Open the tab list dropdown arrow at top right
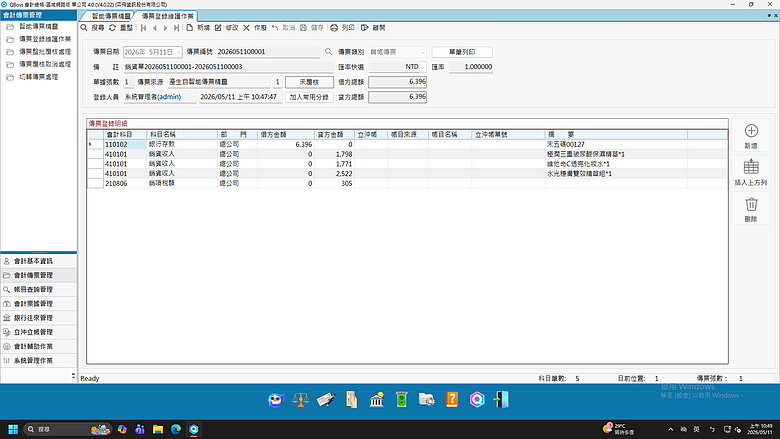Image resolution: width=780 pixels, height=439 pixels. tap(769, 16)
